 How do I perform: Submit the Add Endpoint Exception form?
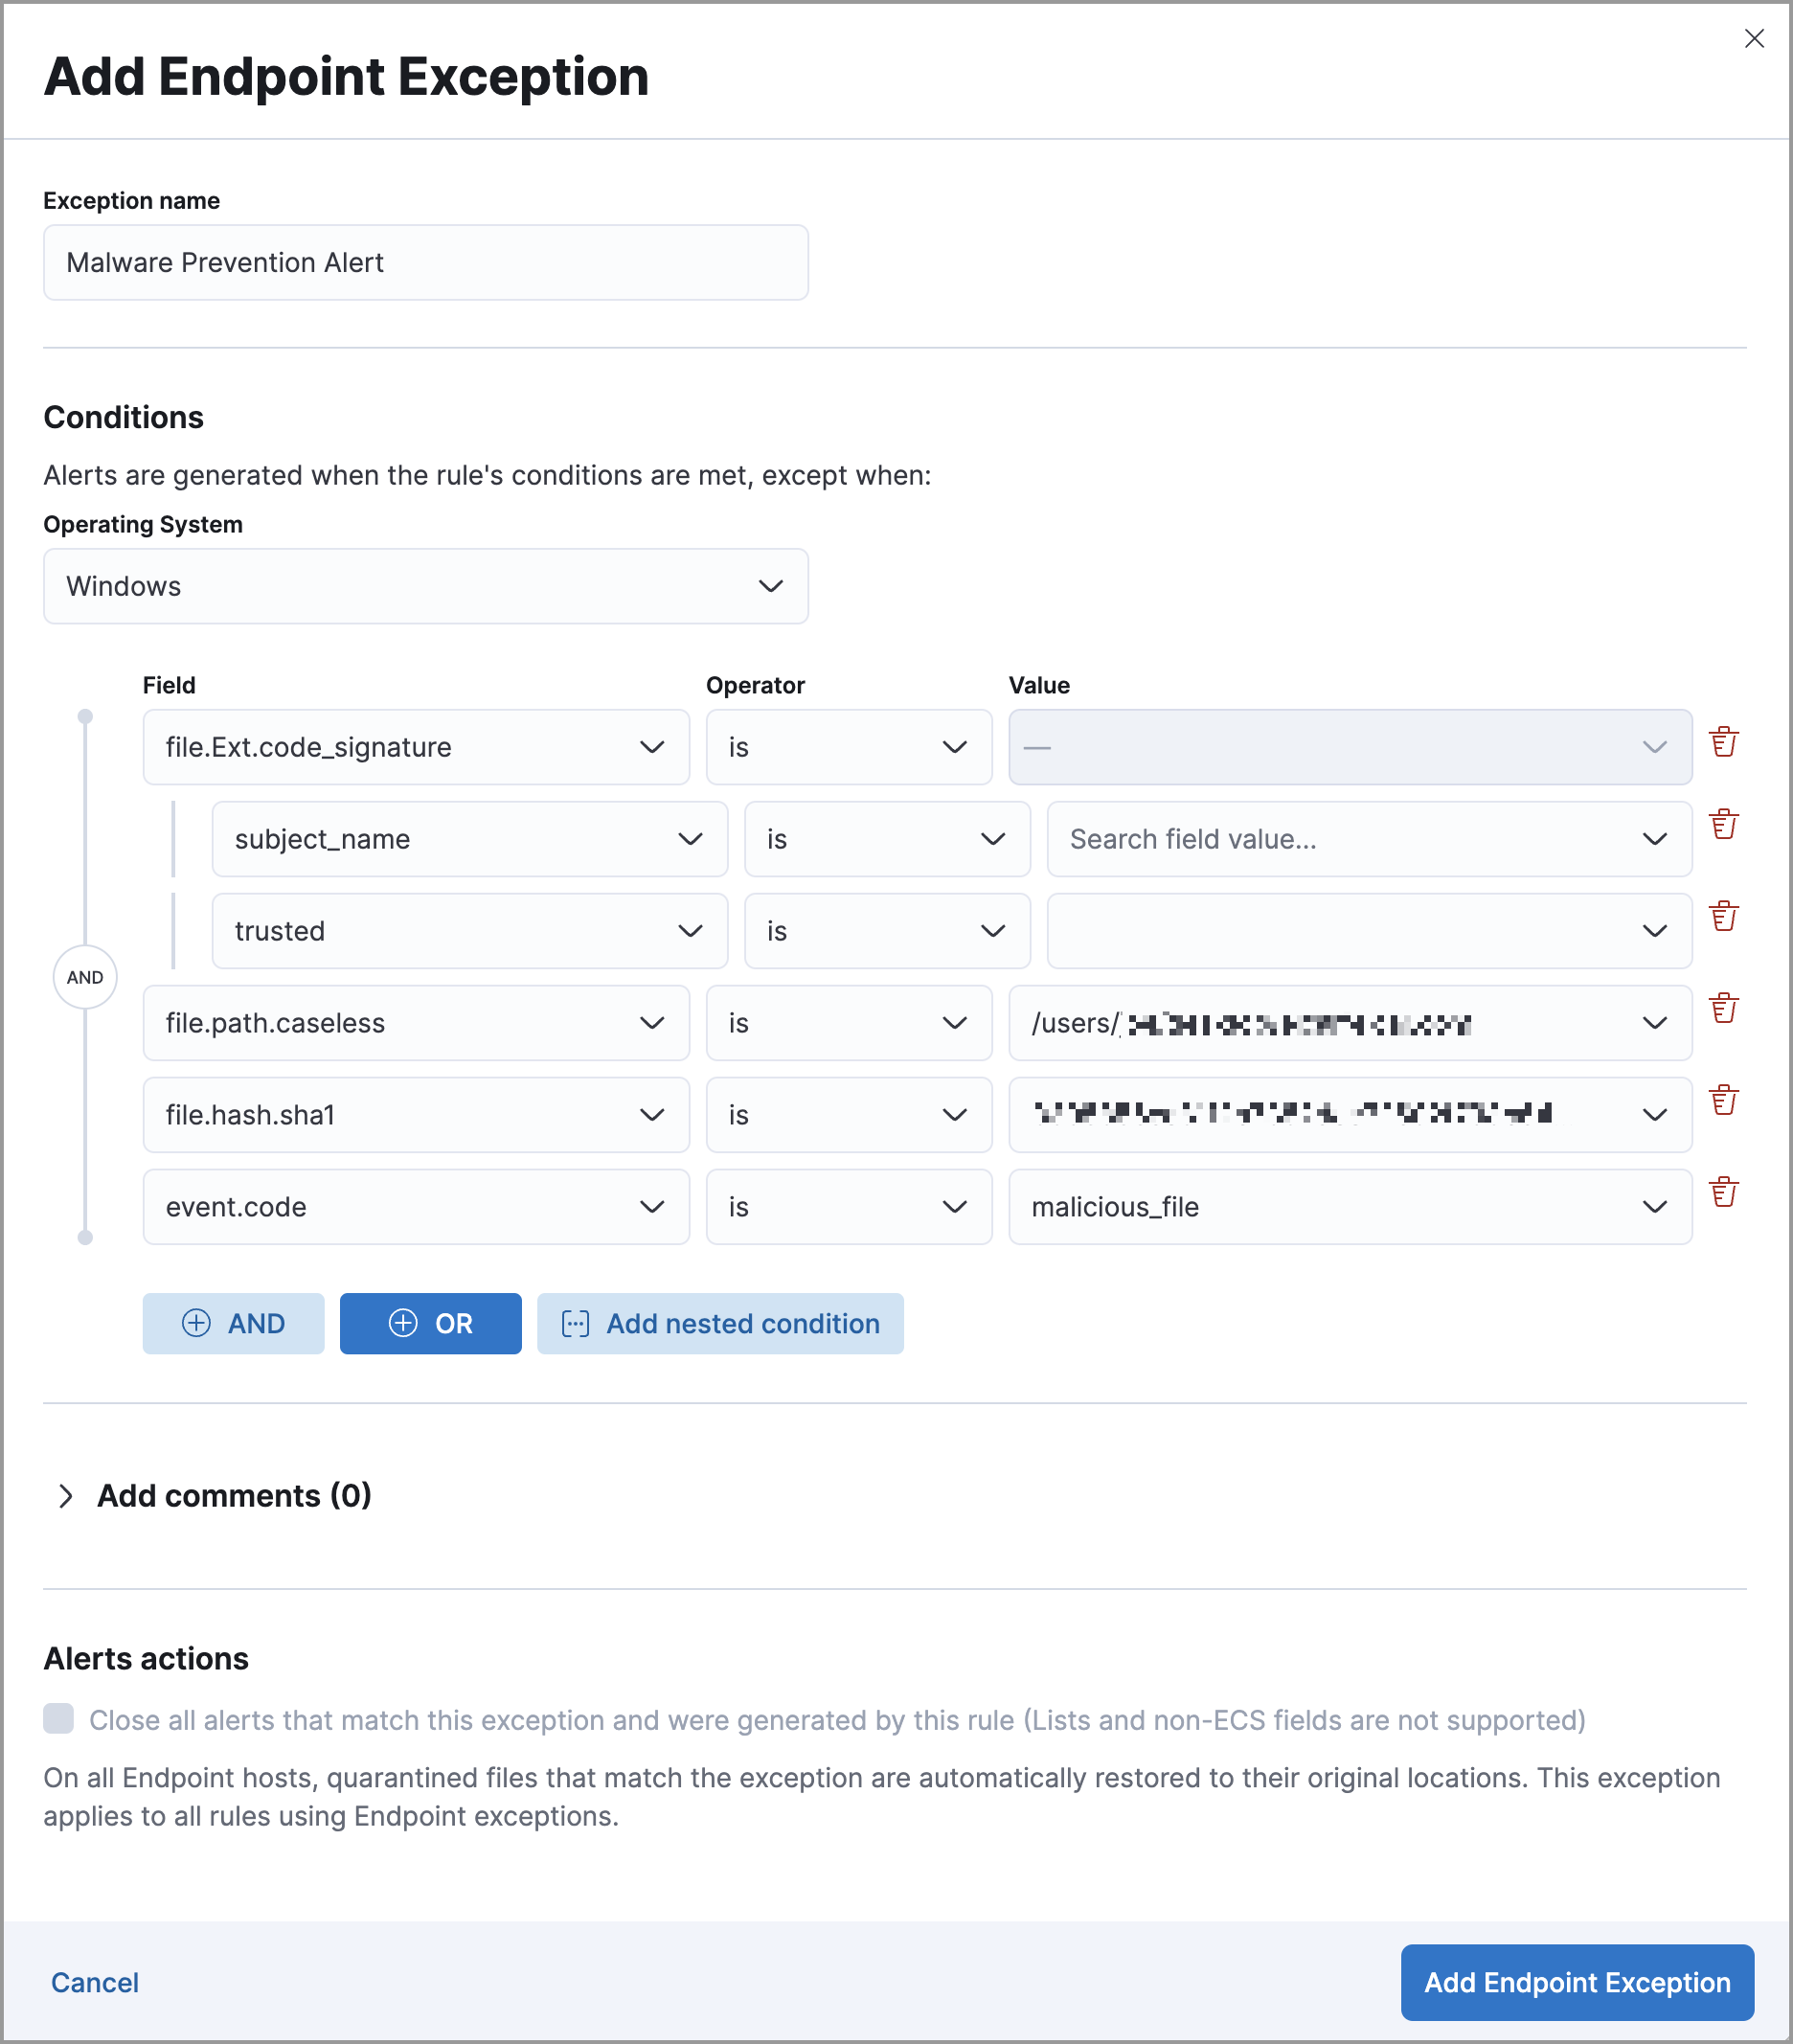pos(1576,1982)
